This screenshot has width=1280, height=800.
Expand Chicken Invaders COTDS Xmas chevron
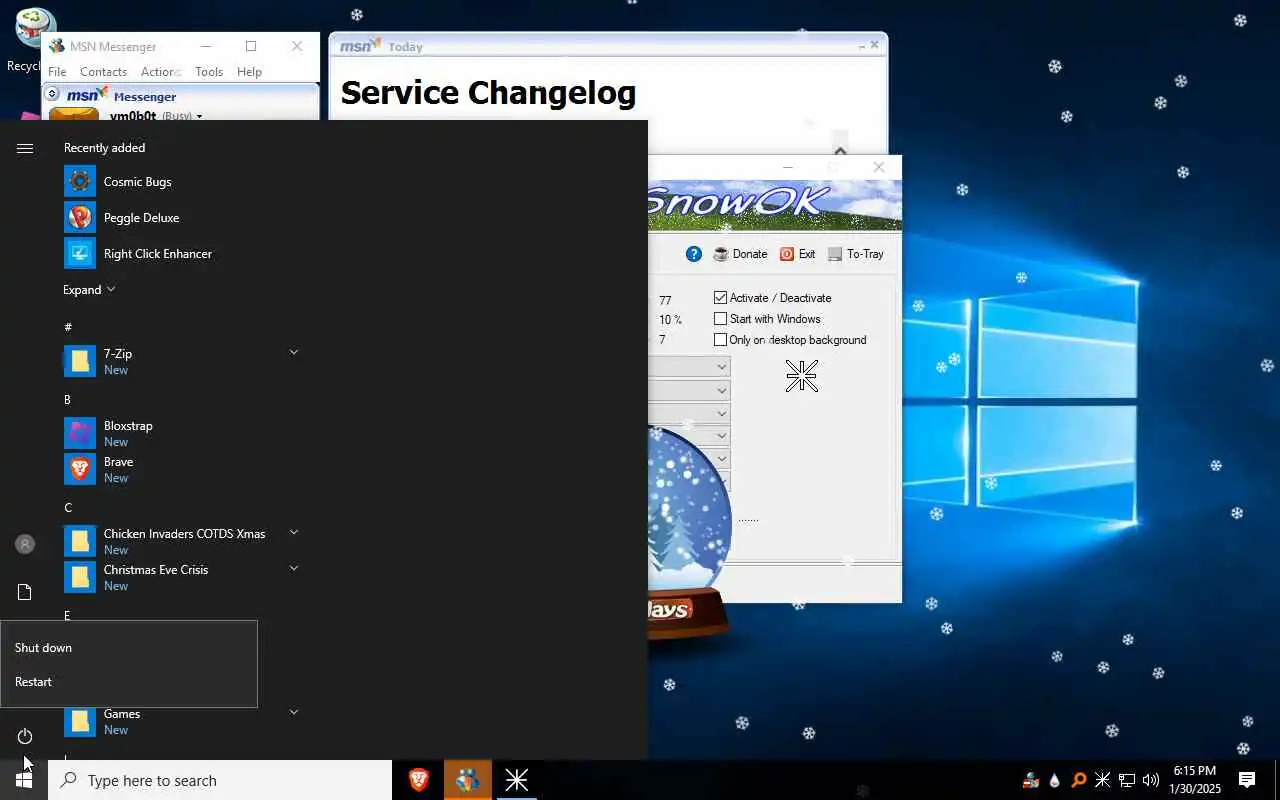[294, 532]
